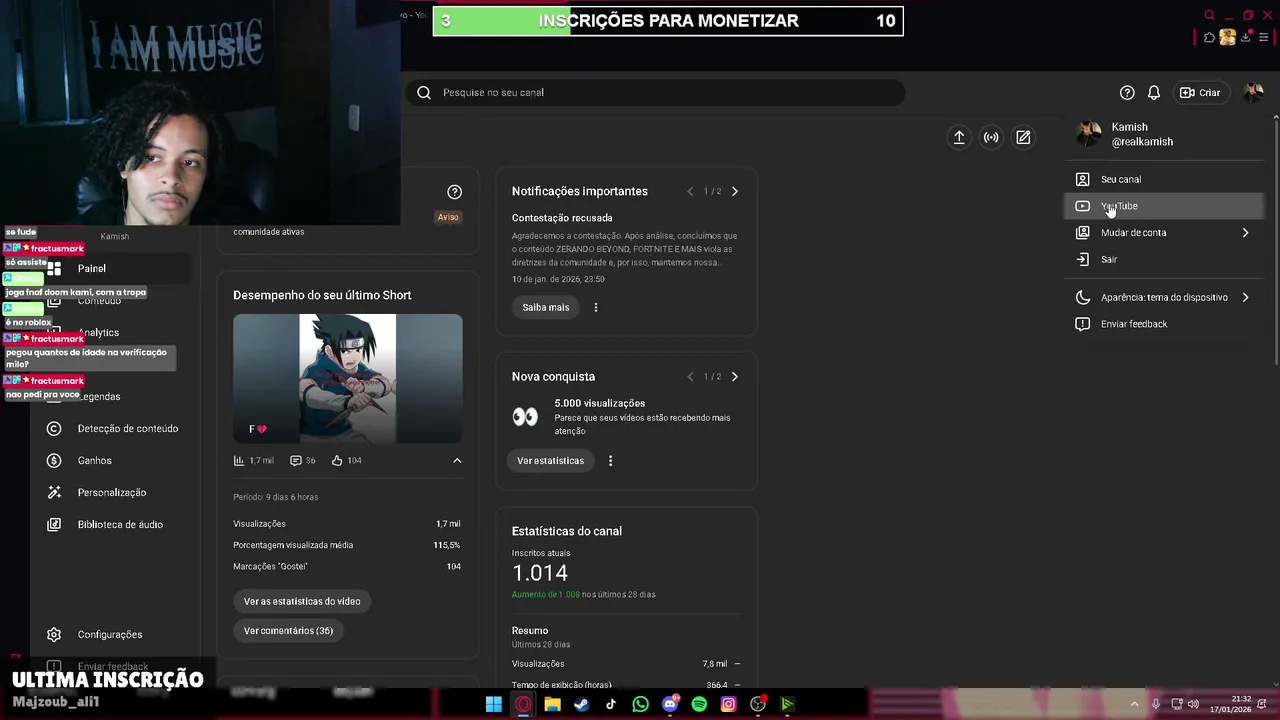
Task: Click the upload video icon
Action: click(959, 137)
